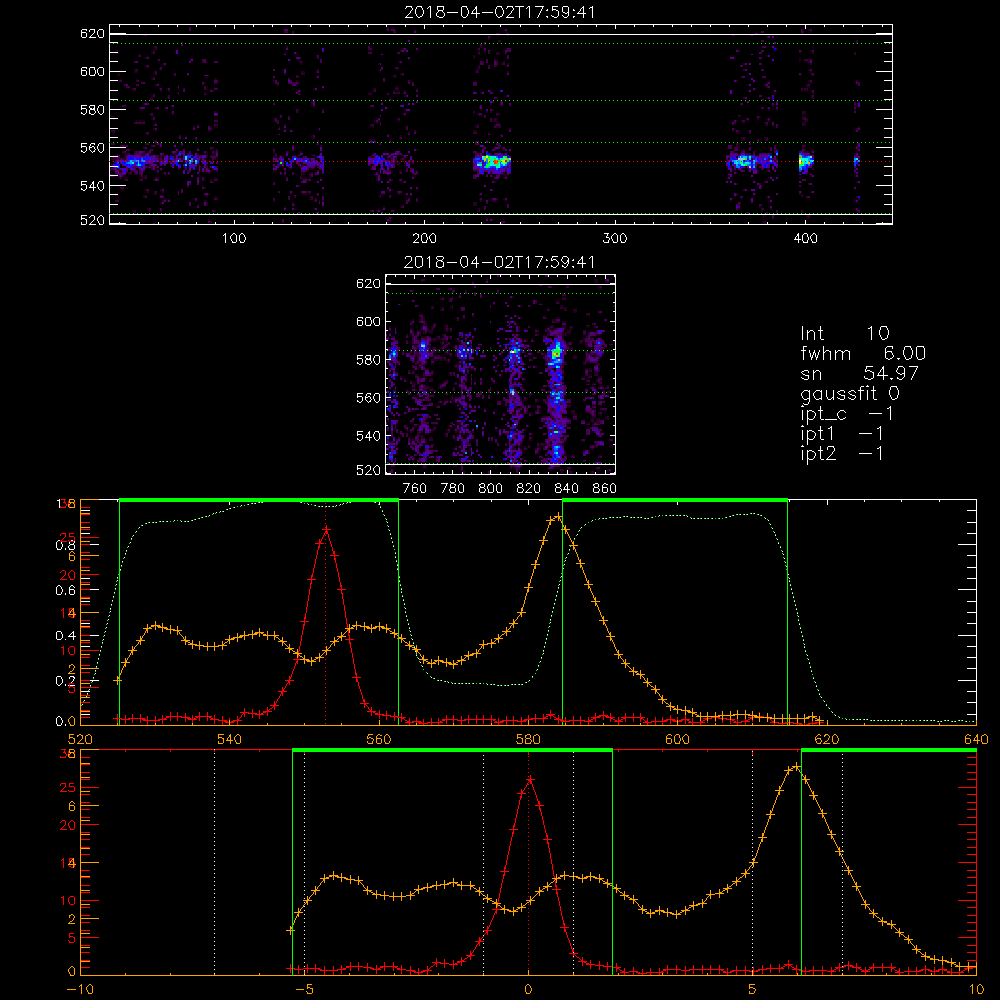
Task: Click the top plot title 2018-04-02T17:59:41
Action: coord(500,11)
